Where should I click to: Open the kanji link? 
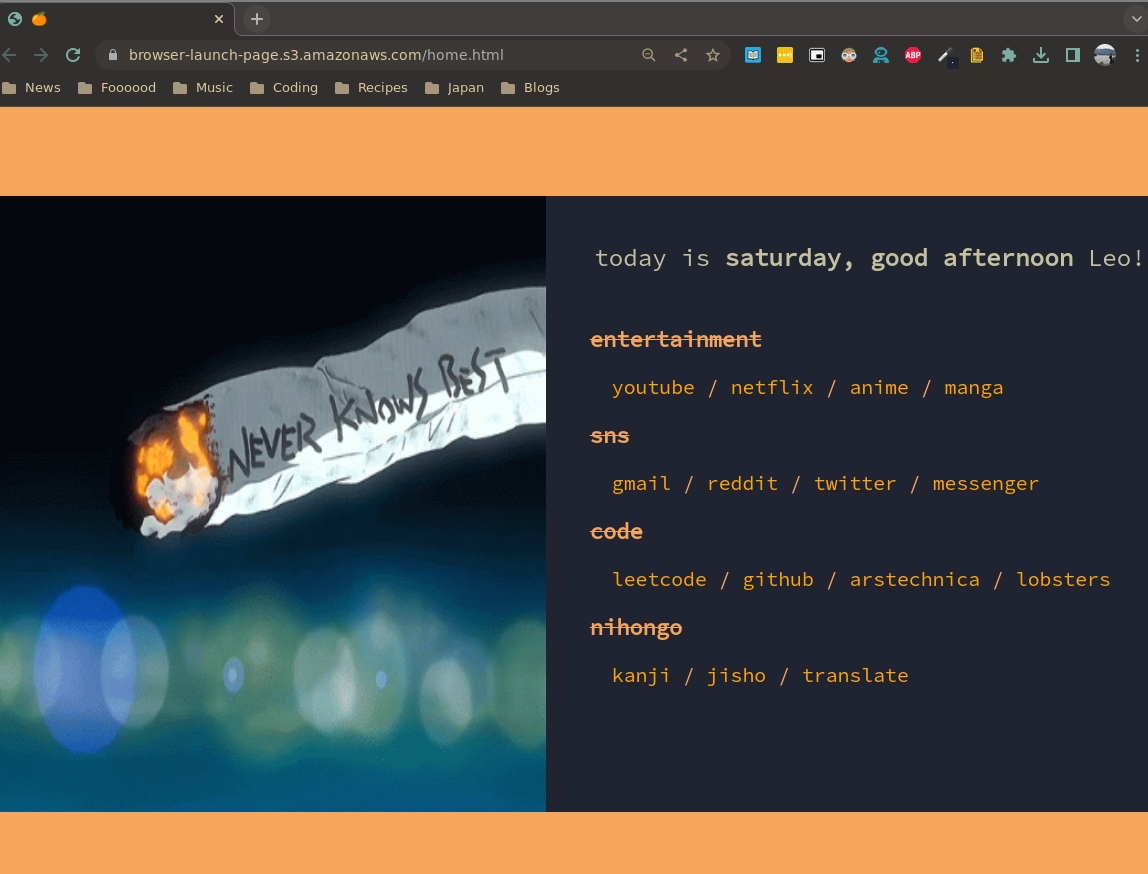pos(641,676)
